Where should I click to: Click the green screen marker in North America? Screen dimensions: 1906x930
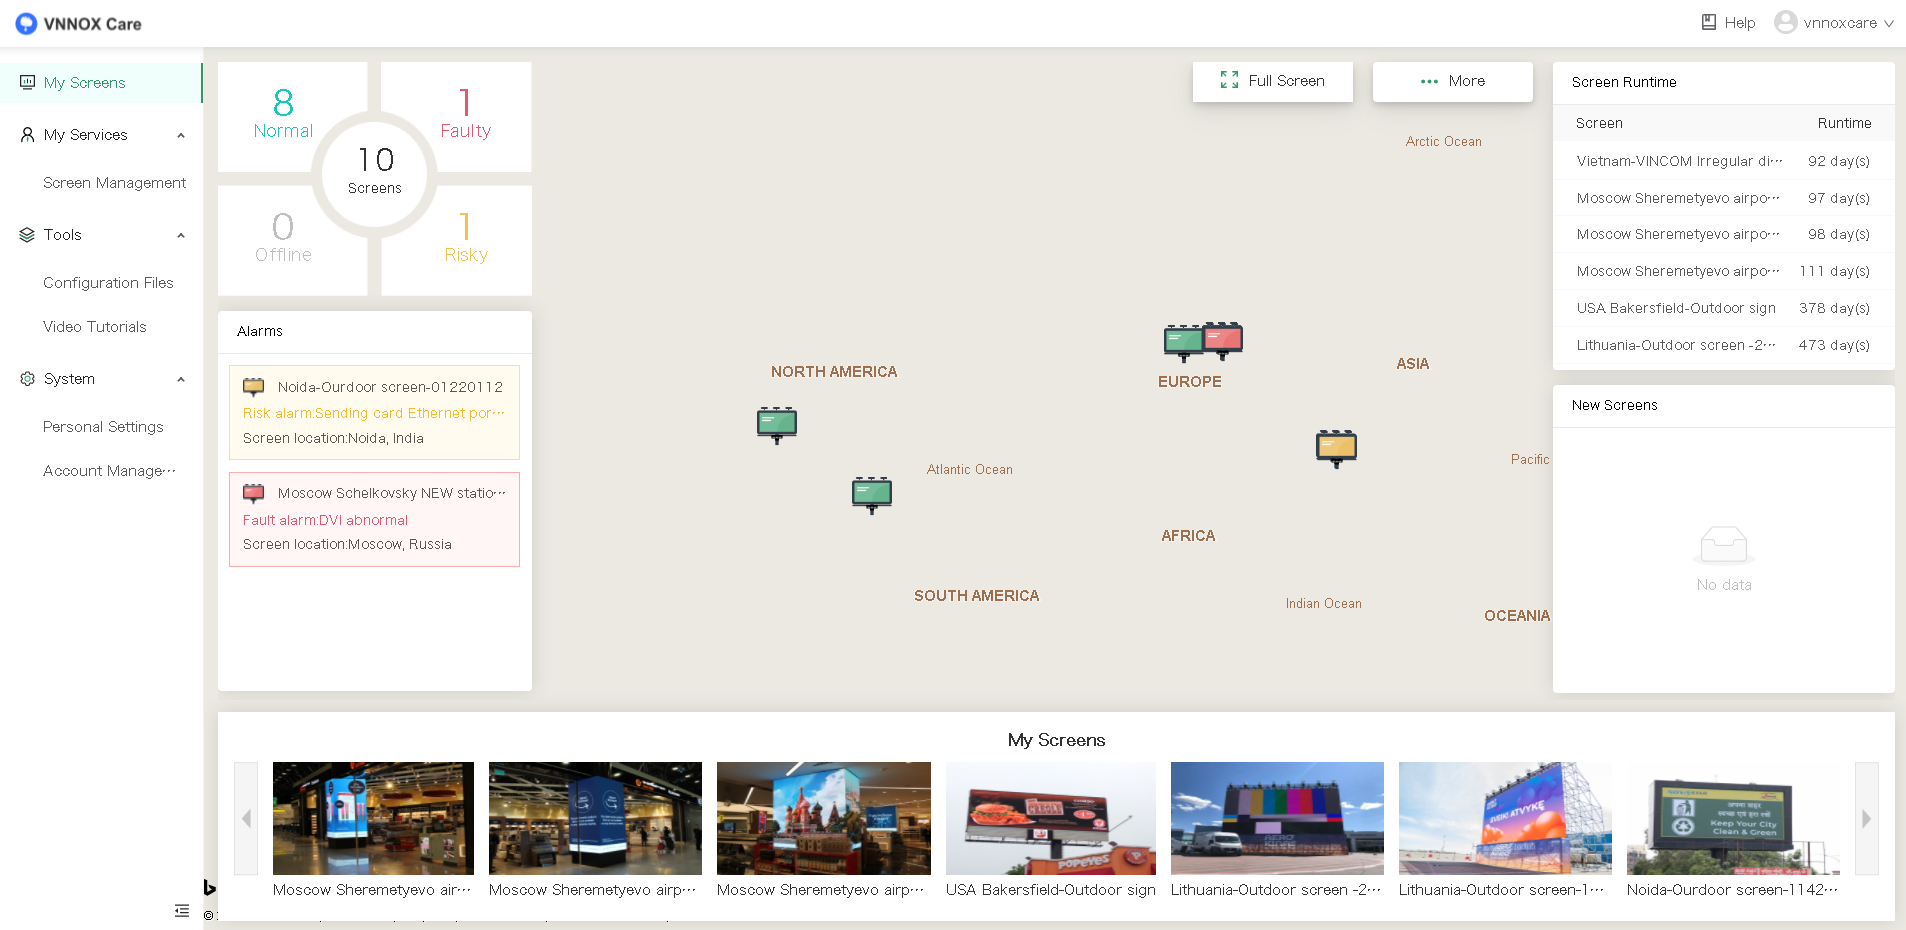pos(777,424)
